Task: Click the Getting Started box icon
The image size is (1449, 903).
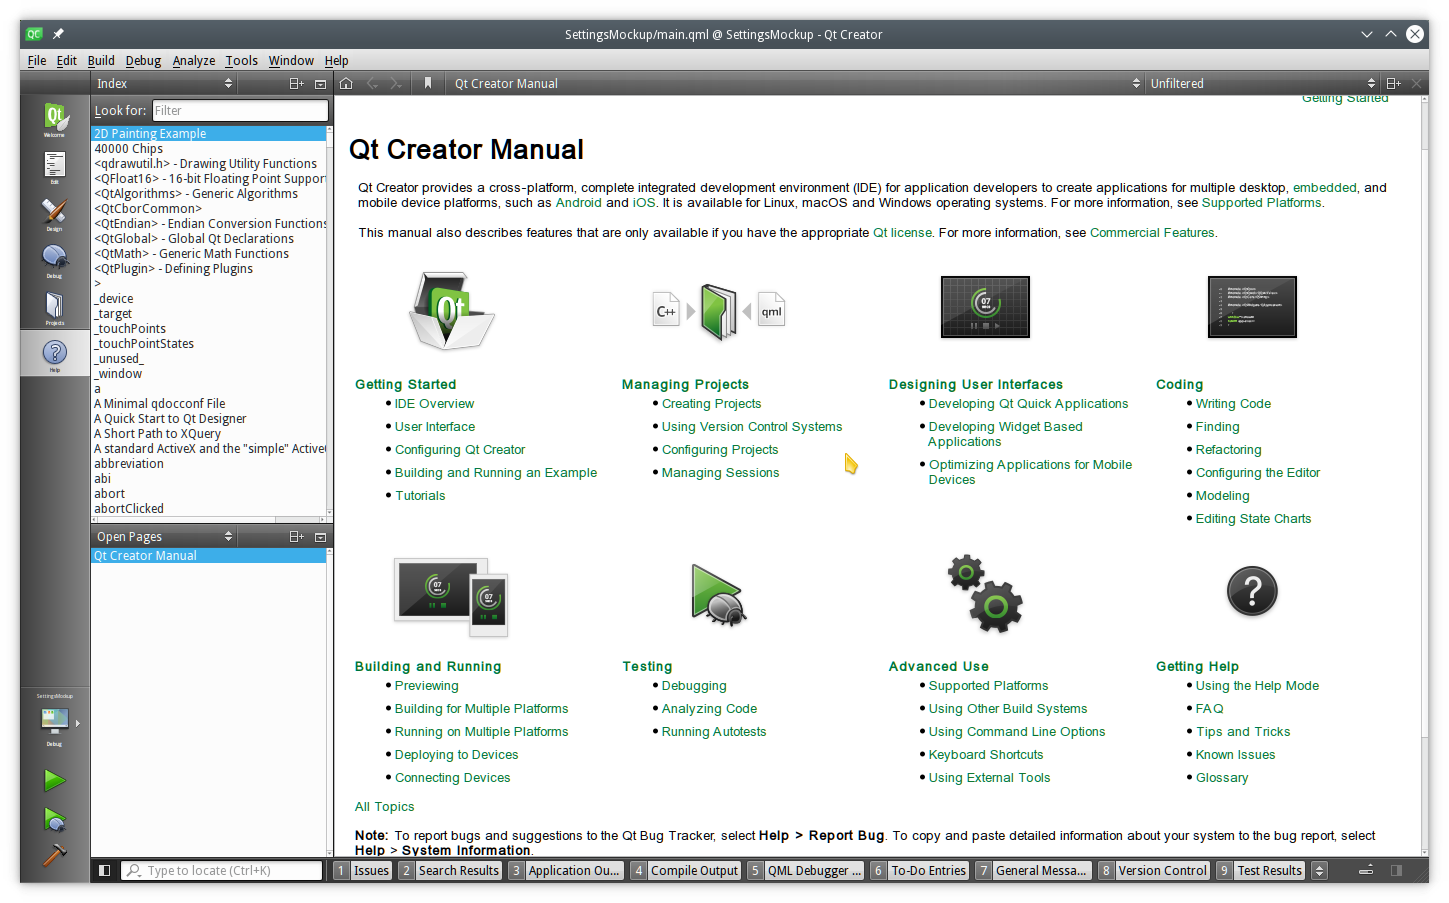Action: tap(451, 311)
